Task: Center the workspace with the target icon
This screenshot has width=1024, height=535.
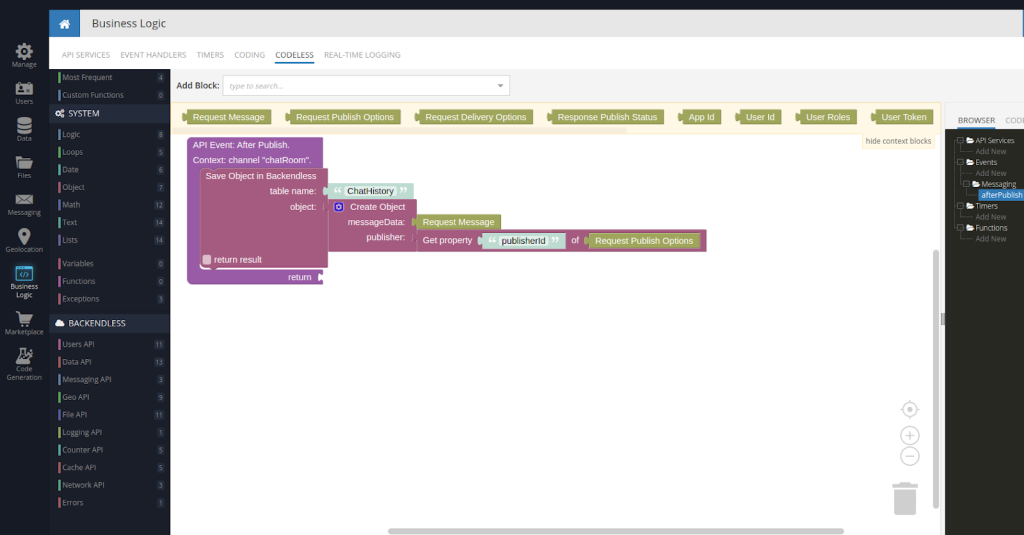Action: [x=910, y=410]
